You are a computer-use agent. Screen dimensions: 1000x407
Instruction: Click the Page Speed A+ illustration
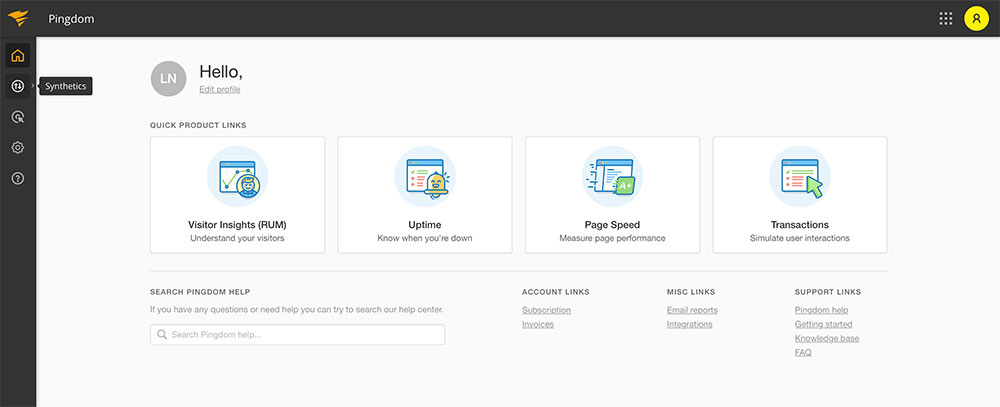pyautogui.click(x=612, y=177)
